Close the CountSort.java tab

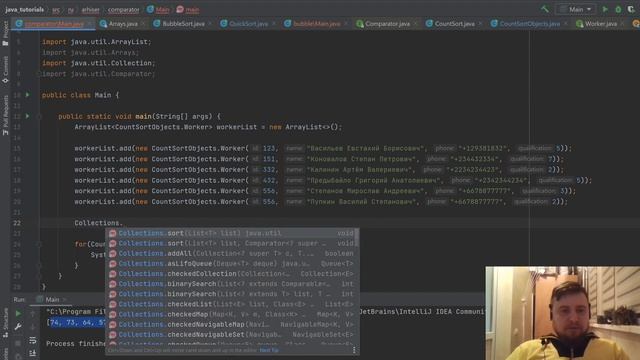(480, 24)
